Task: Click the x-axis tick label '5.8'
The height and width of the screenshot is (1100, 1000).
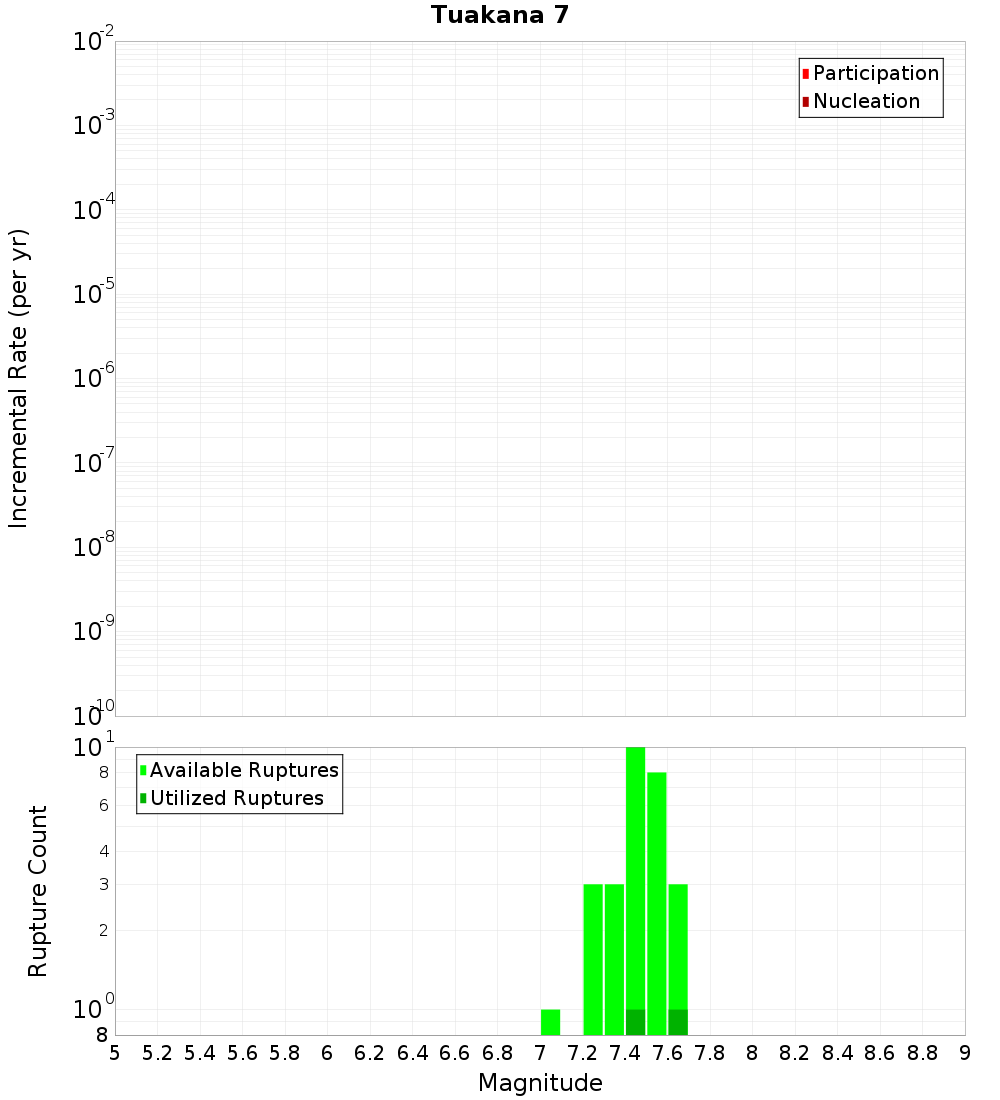Action: 285,1054
